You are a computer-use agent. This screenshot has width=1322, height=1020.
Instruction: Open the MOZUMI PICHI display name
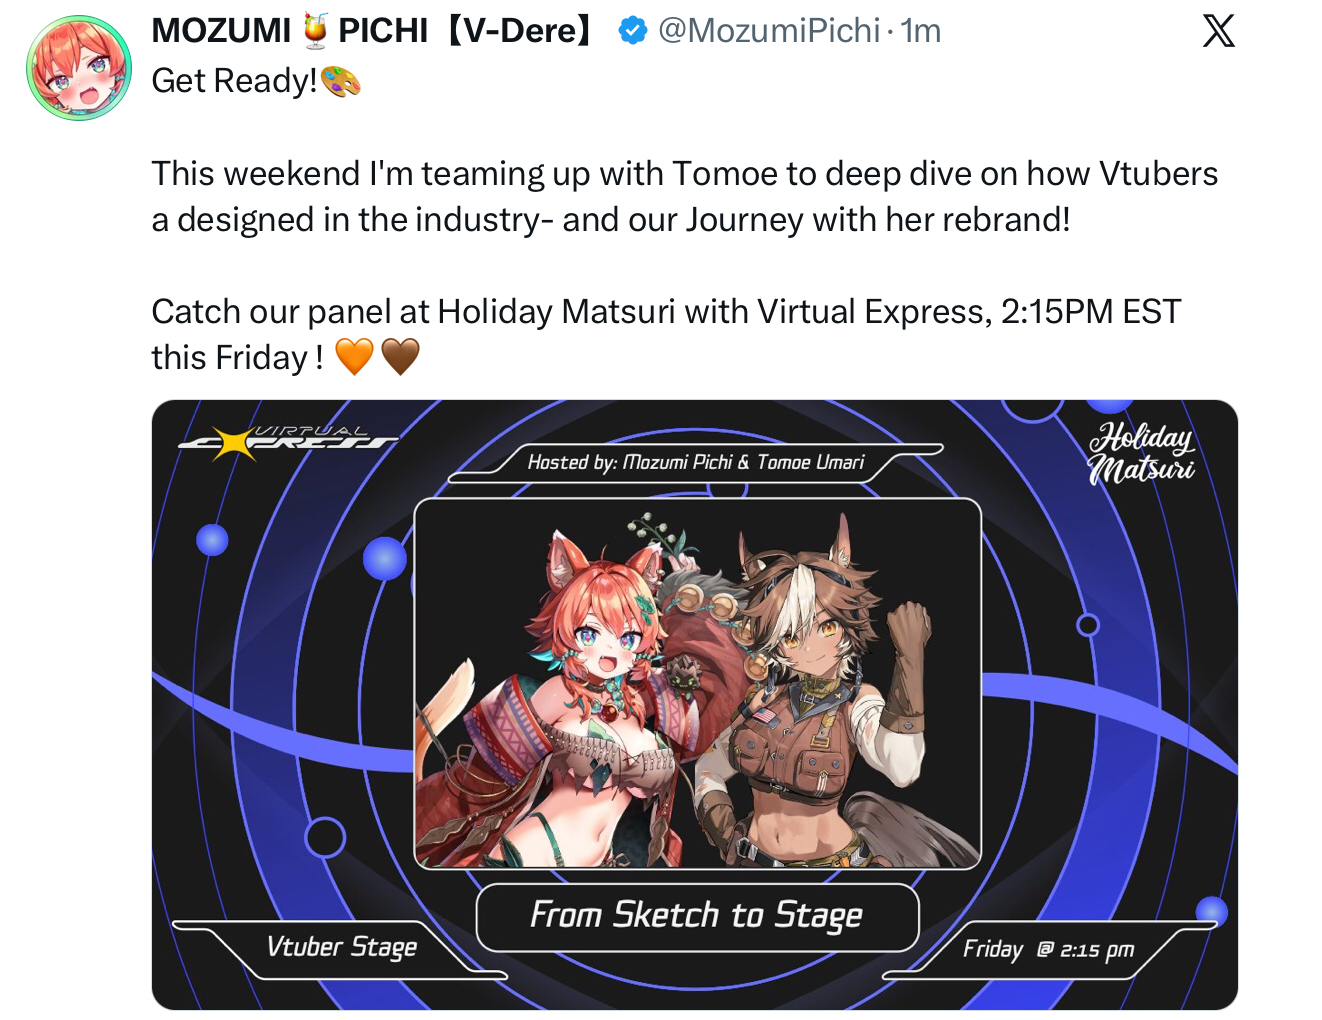[371, 31]
